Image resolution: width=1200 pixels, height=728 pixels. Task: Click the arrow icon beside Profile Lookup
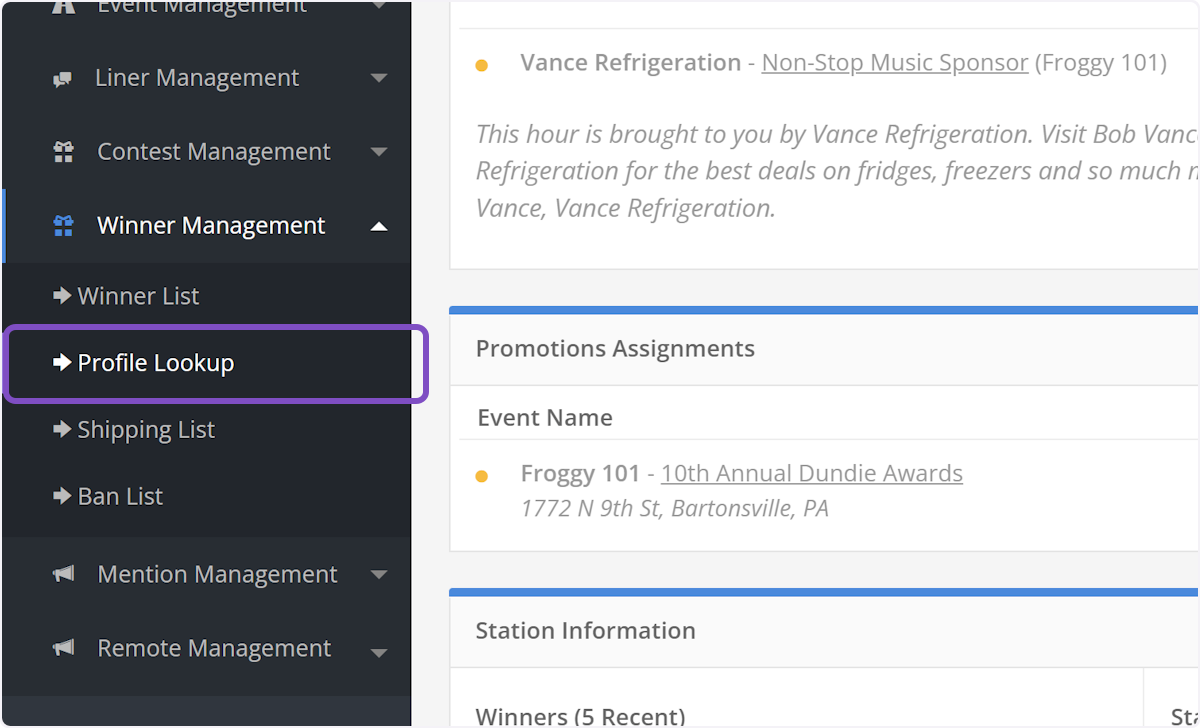point(63,364)
